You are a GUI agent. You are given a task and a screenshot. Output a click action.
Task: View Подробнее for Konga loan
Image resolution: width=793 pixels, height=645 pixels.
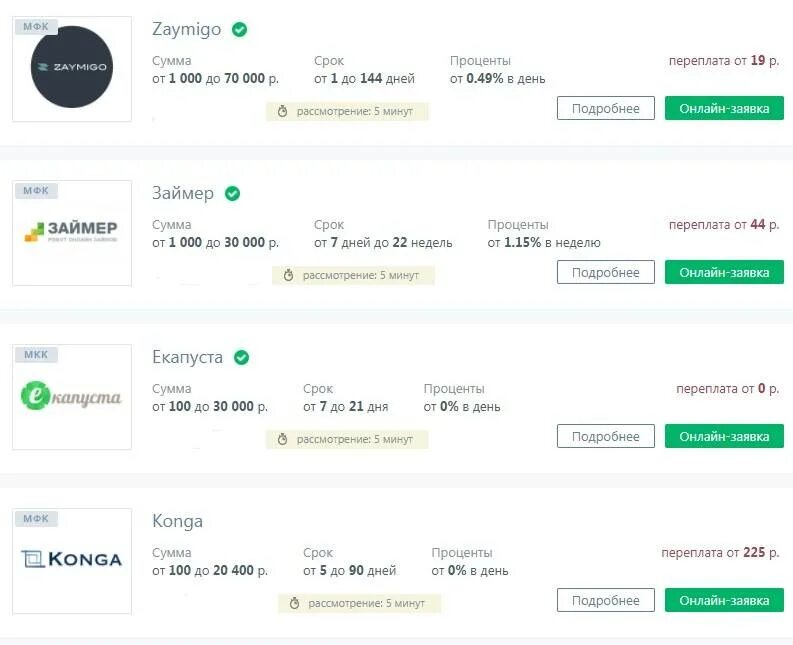click(x=605, y=600)
